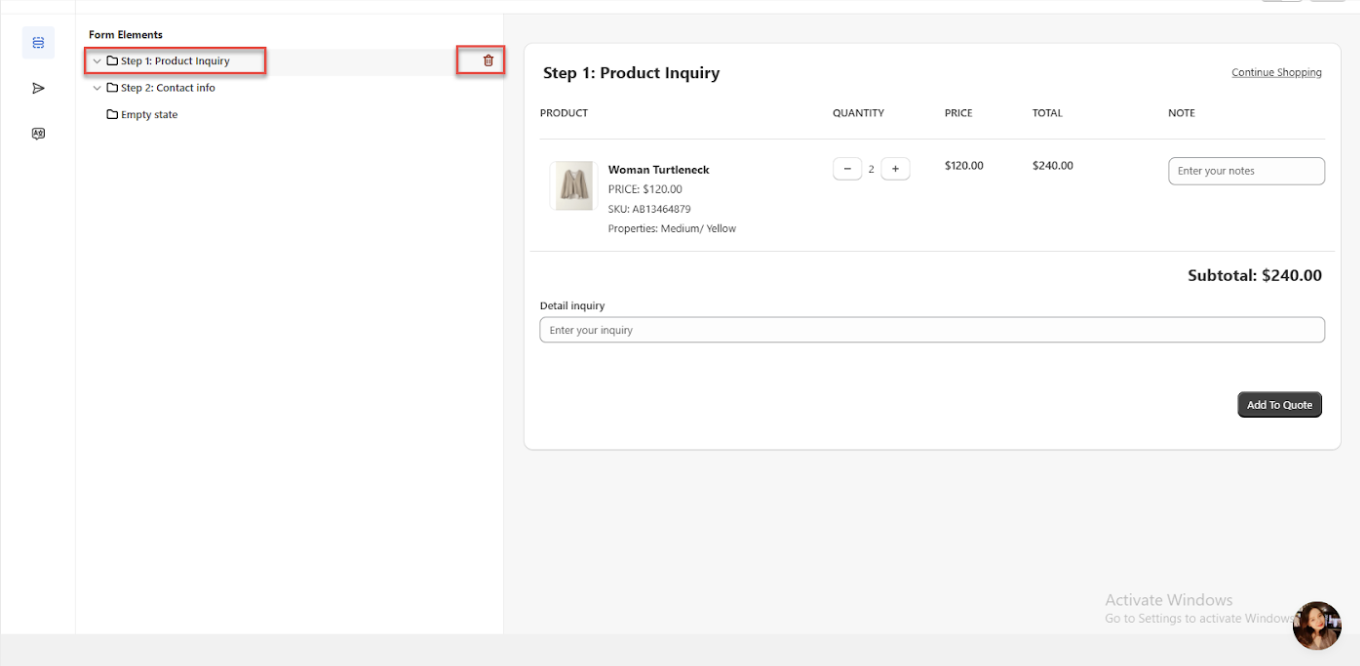Delete Step 1 with the trash icon
1360x666 pixels.
pyautogui.click(x=488, y=61)
